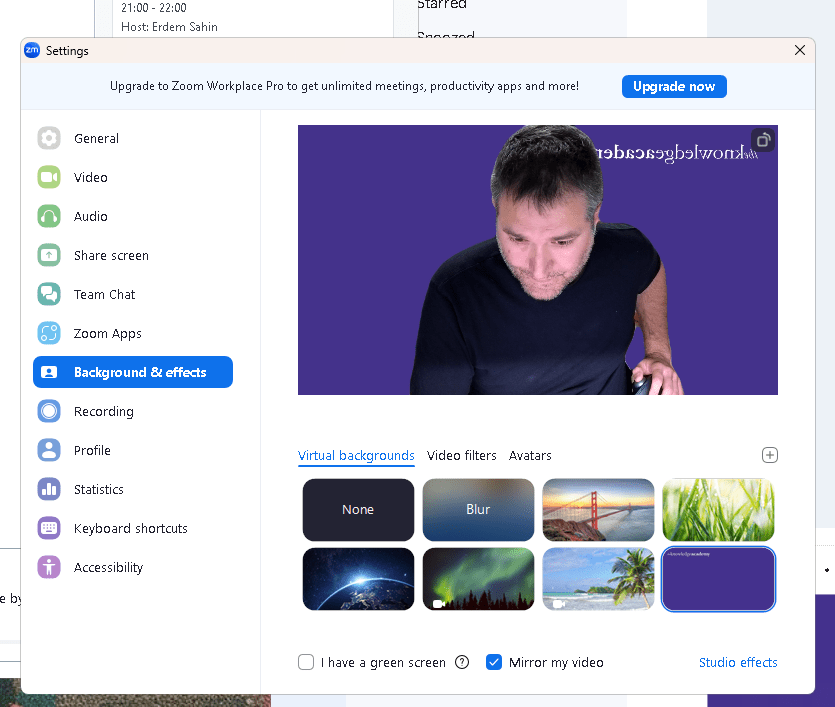
Task: Click the Profile label in sidebar
Action: tap(92, 450)
